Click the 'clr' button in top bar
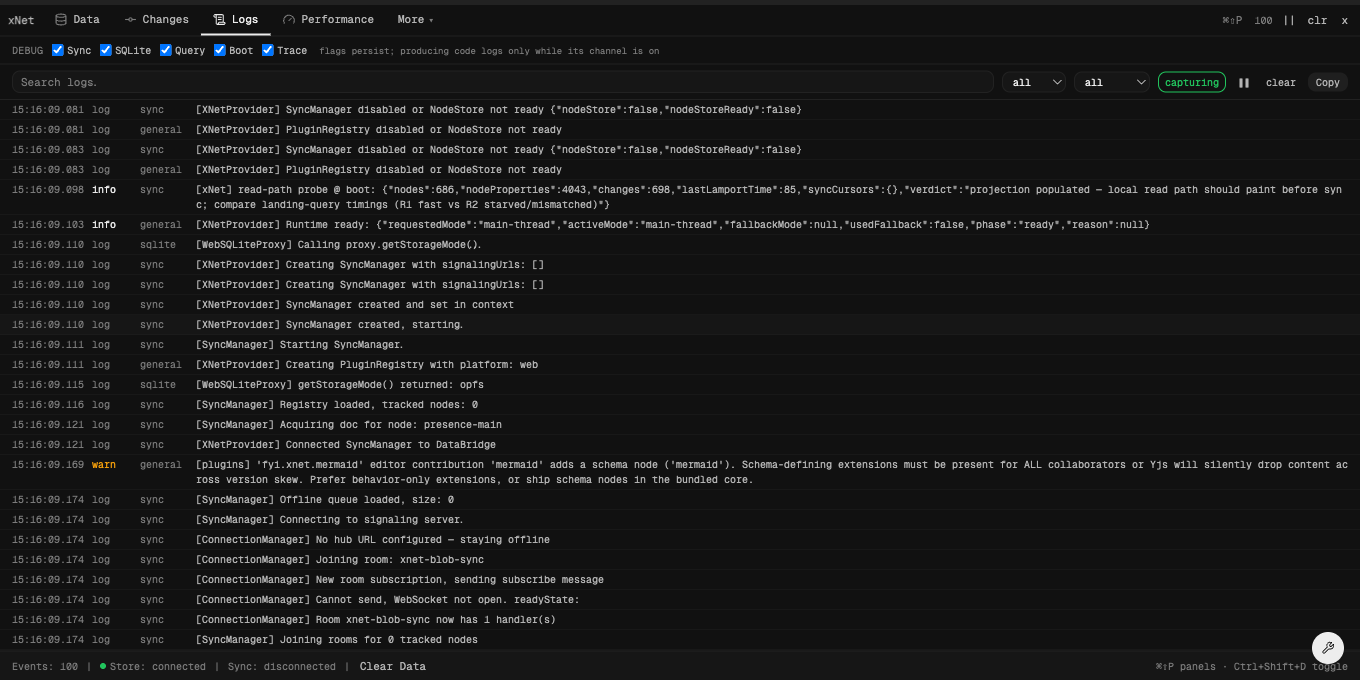 click(1317, 20)
